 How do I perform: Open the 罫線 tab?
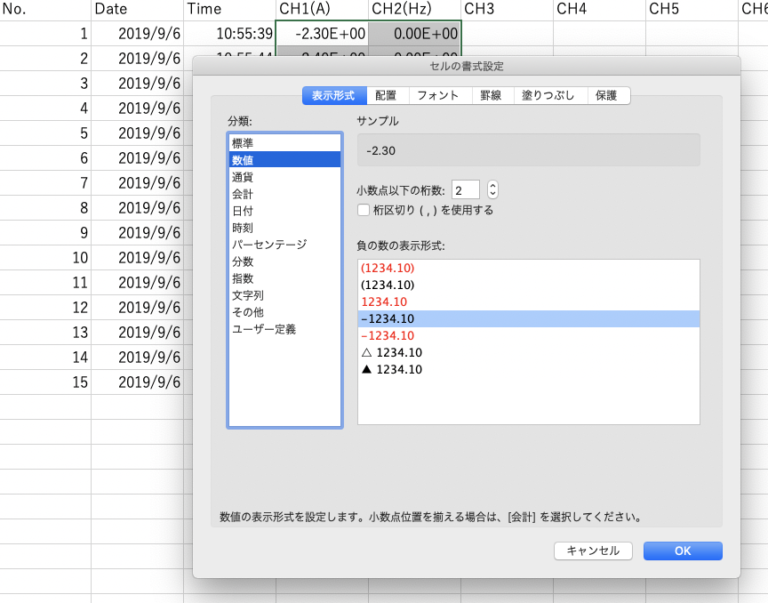(x=492, y=96)
